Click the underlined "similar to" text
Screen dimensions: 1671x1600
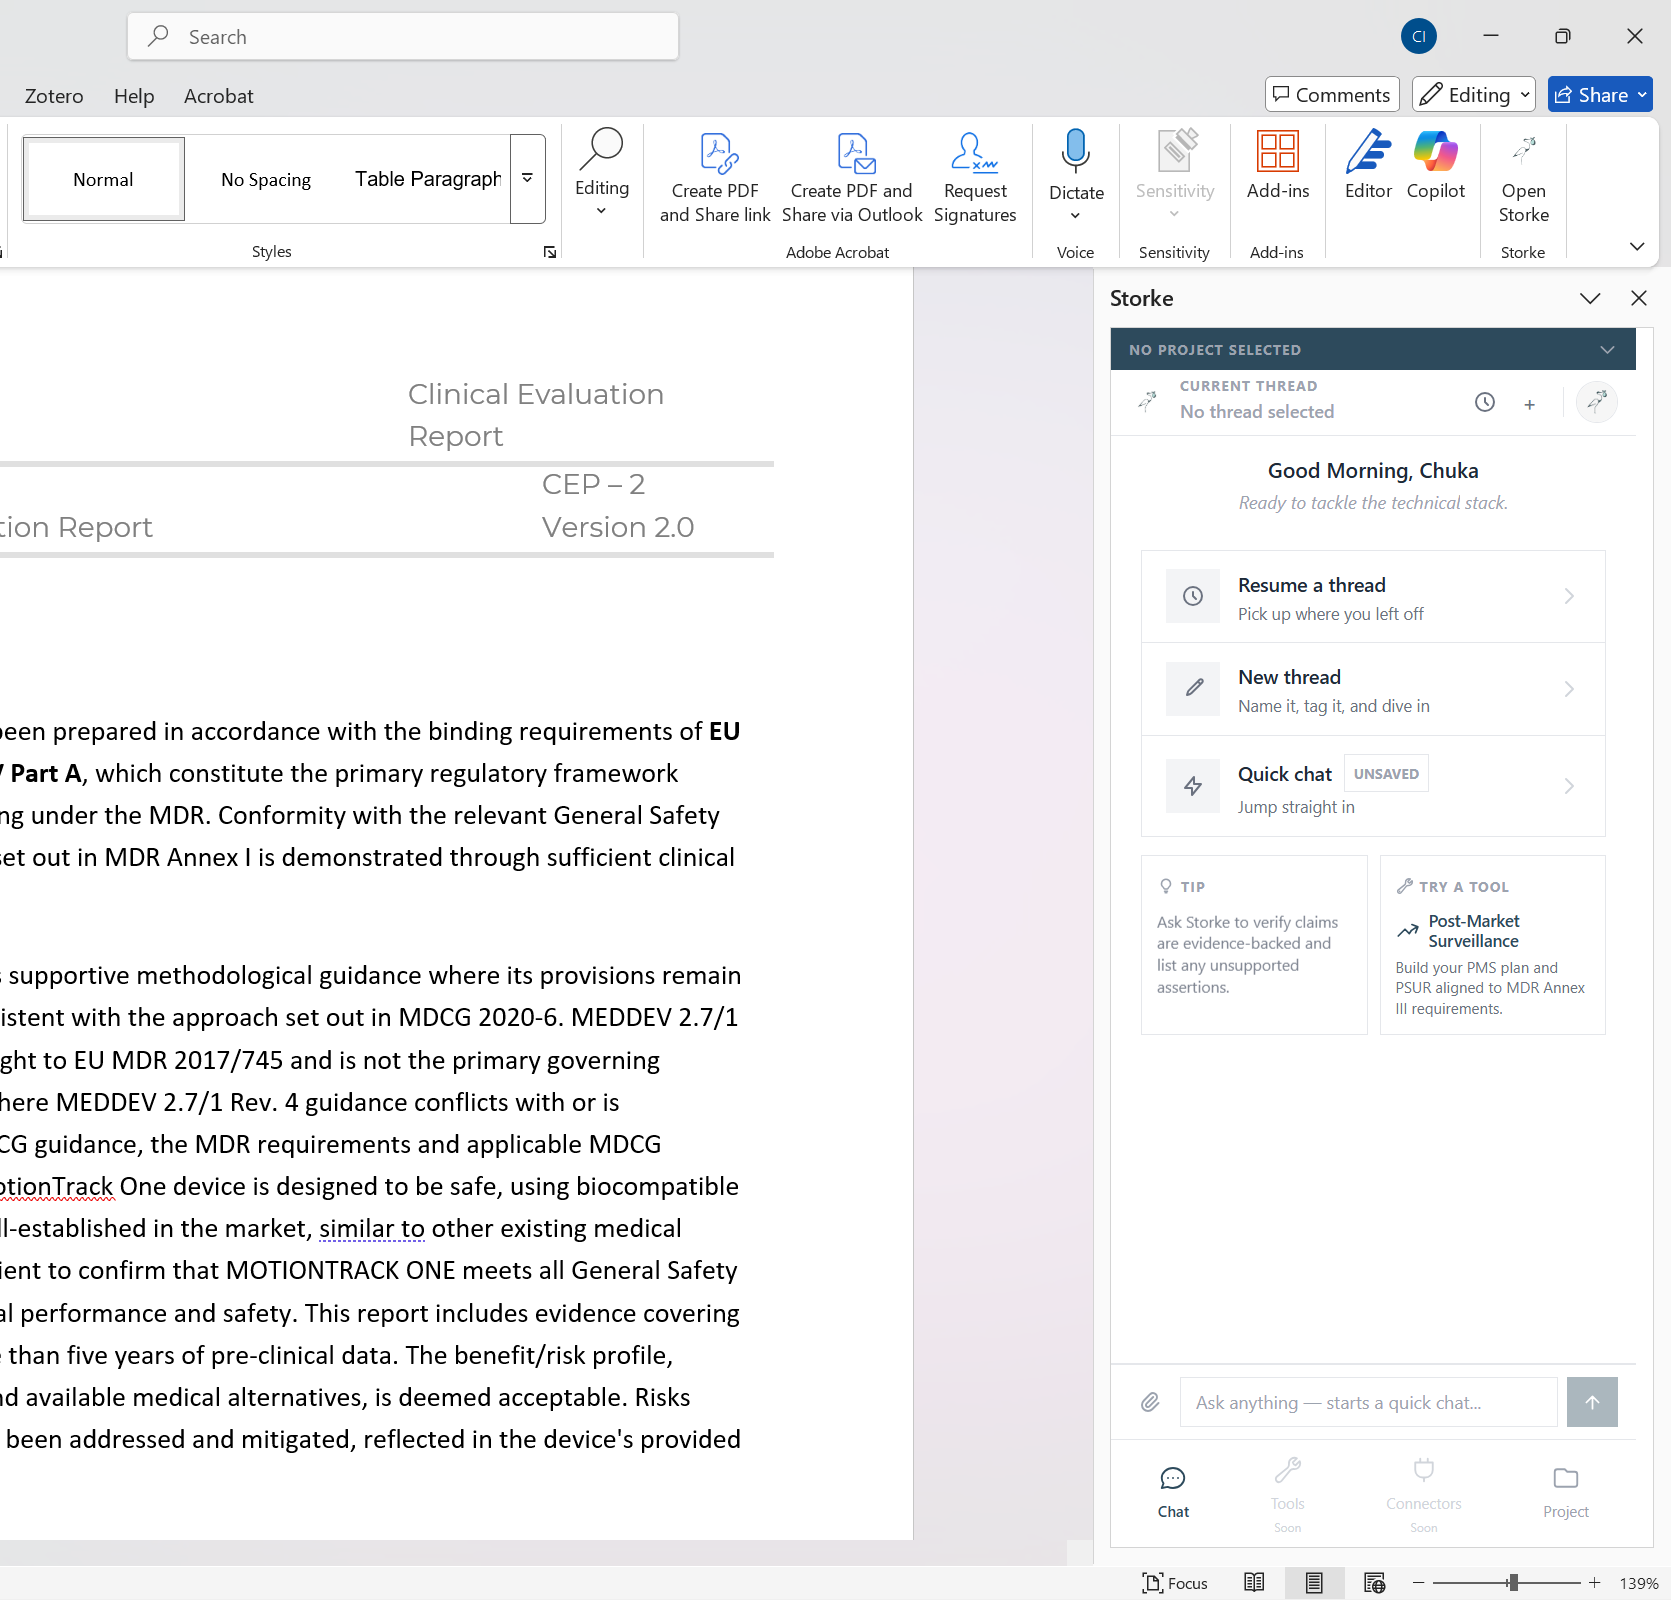click(x=372, y=1228)
